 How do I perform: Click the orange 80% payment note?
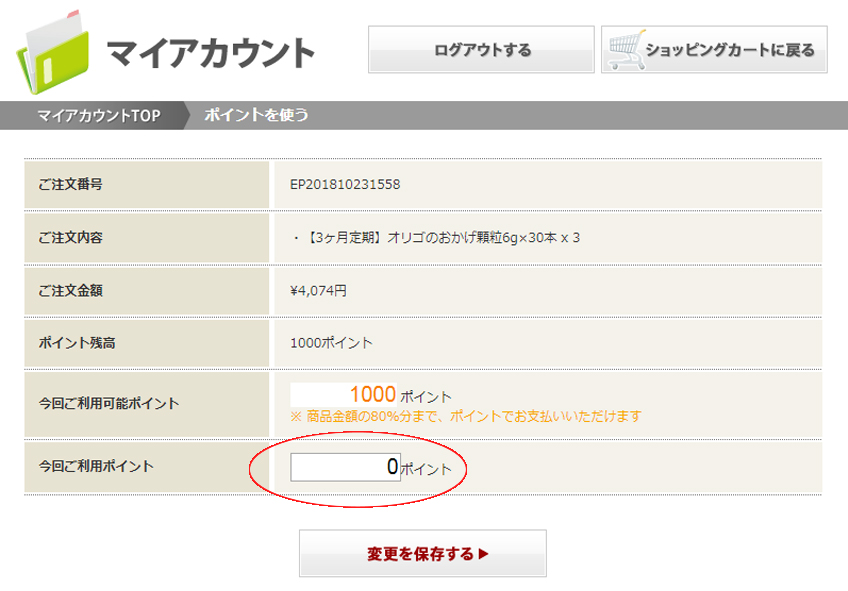(466, 416)
